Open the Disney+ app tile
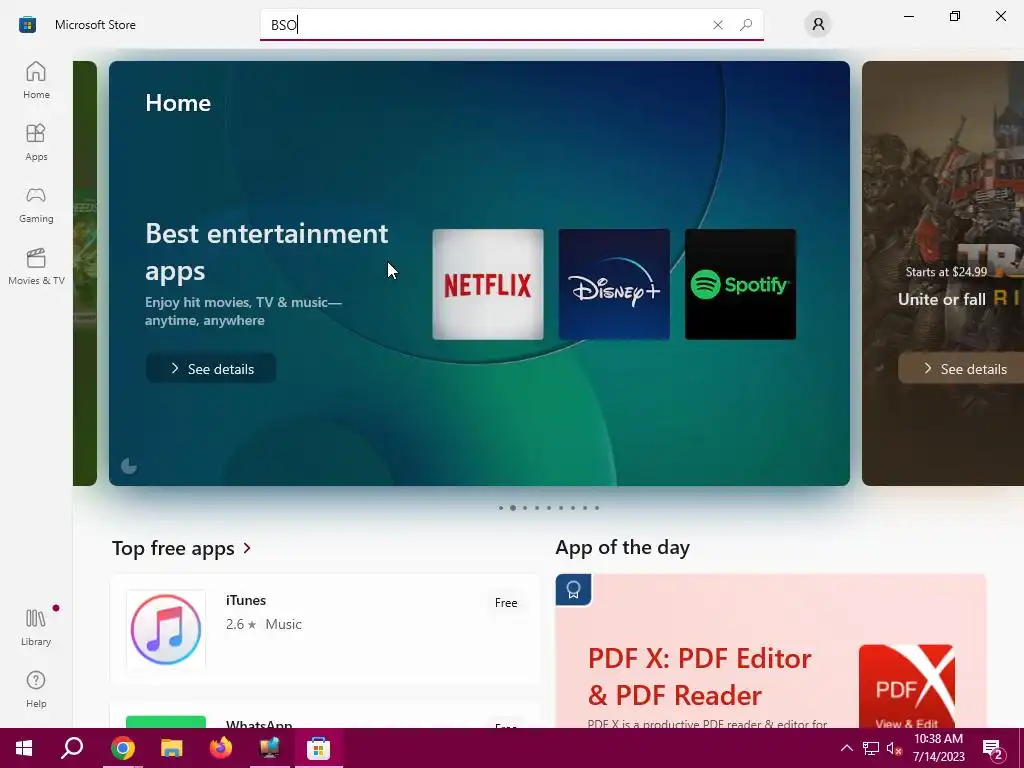The width and height of the screenshot is (1024, 768). [x=614, y=284]
